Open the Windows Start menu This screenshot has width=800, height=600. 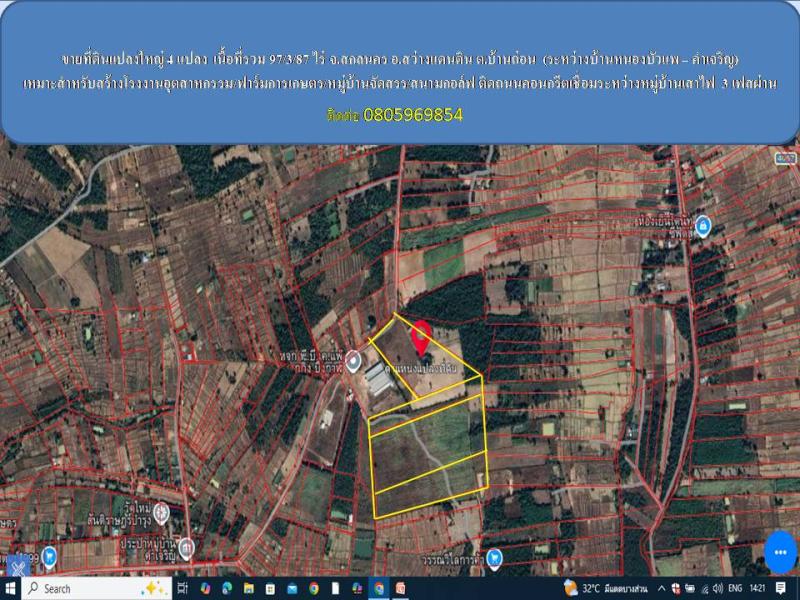point(10,588)
